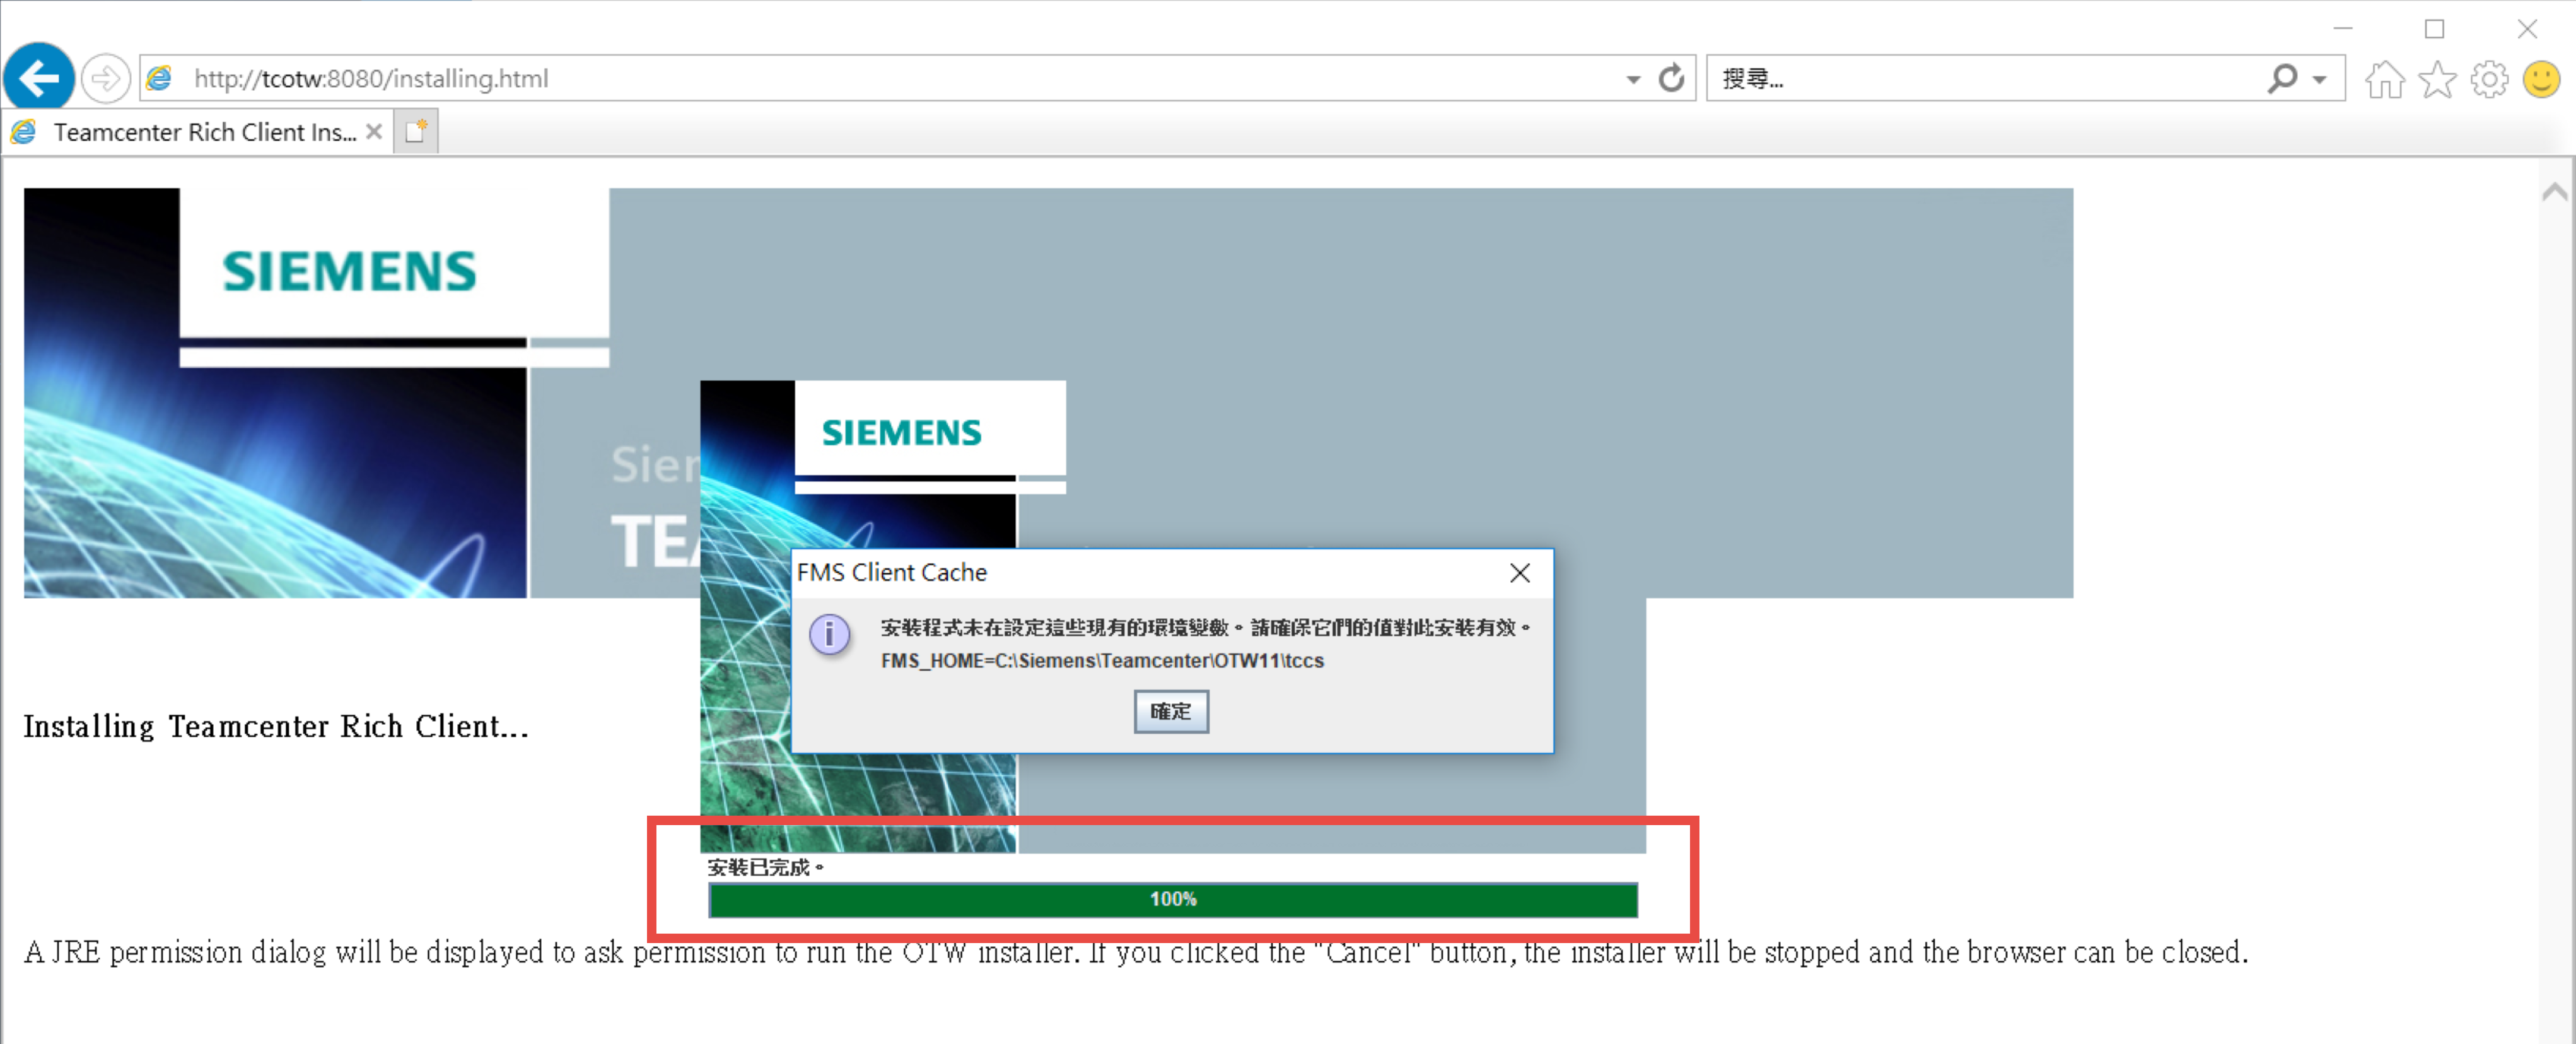
Task: Click the info icon in the FMS dialog
Action: 829,634
